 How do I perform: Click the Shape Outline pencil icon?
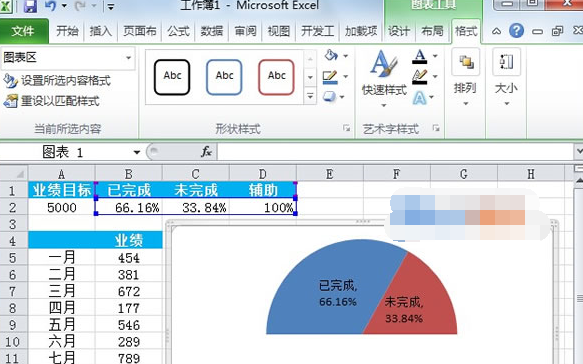(330, 77)
